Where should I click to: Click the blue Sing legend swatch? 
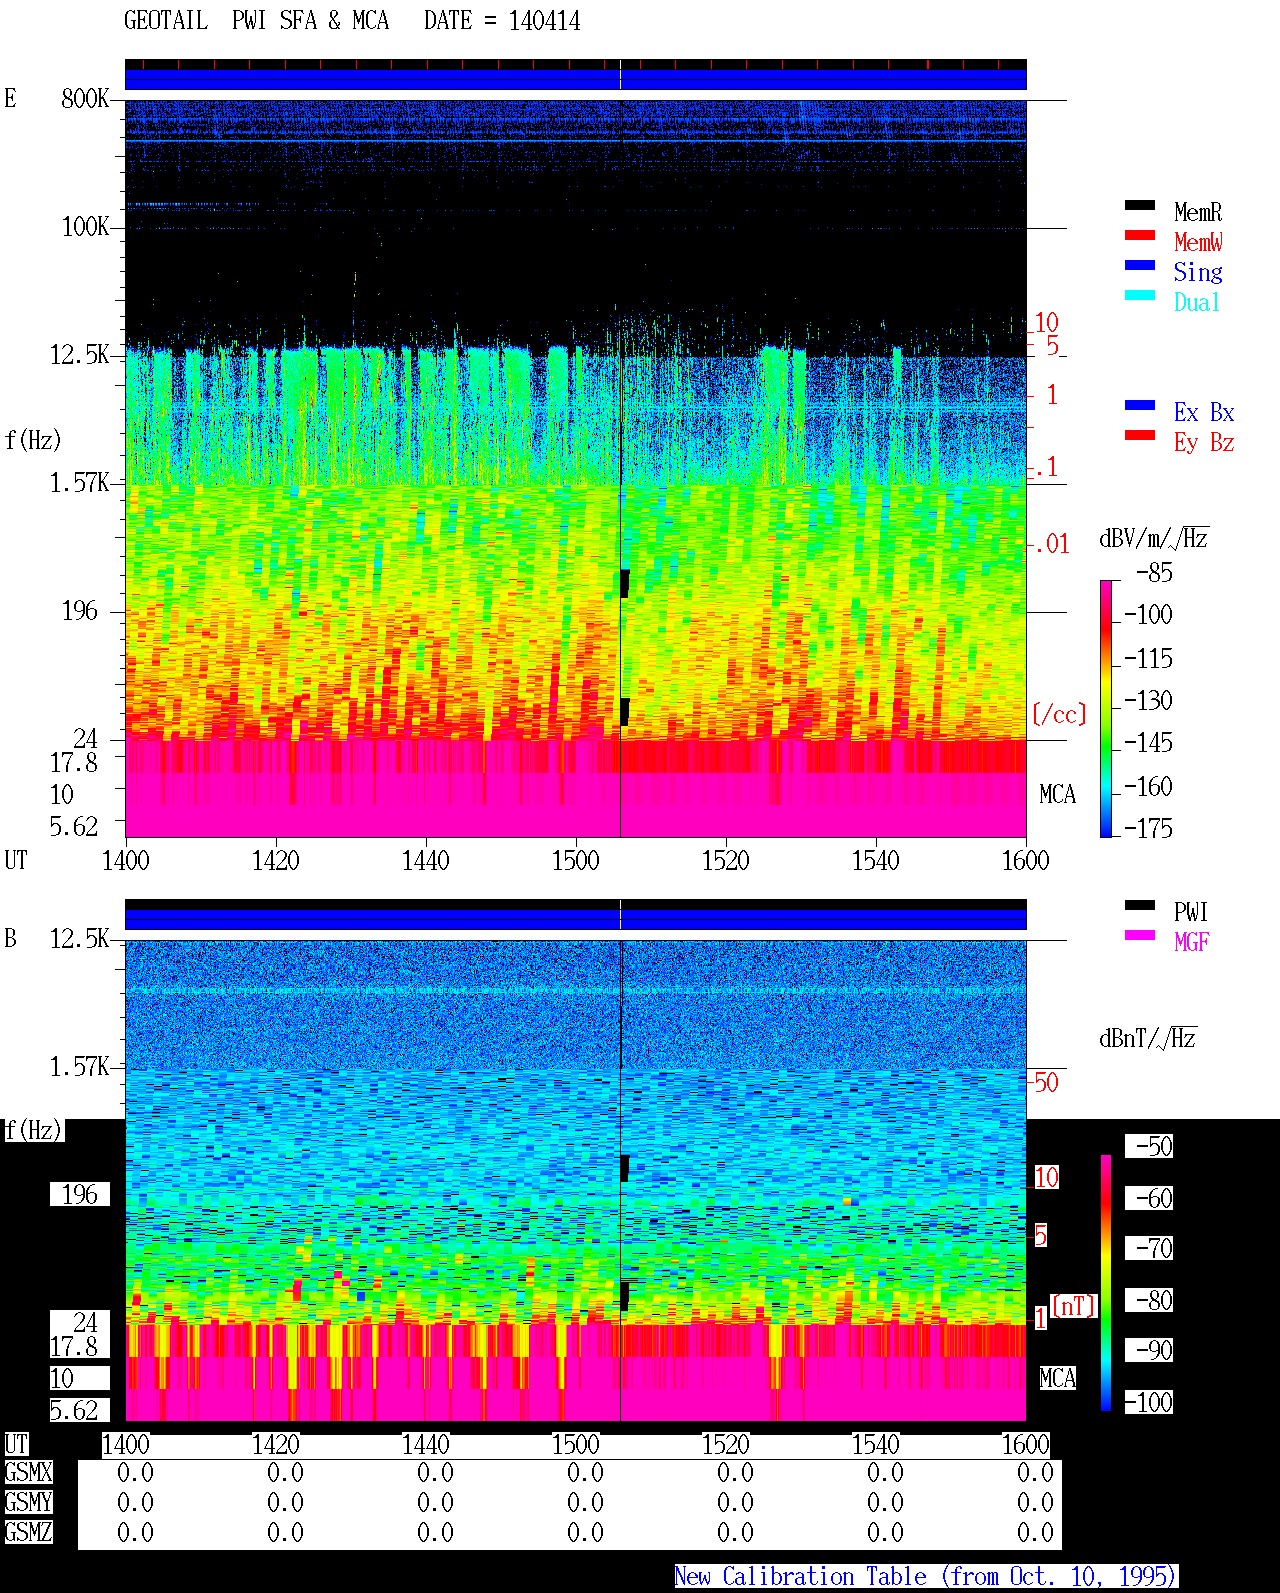coord(1139,265)
